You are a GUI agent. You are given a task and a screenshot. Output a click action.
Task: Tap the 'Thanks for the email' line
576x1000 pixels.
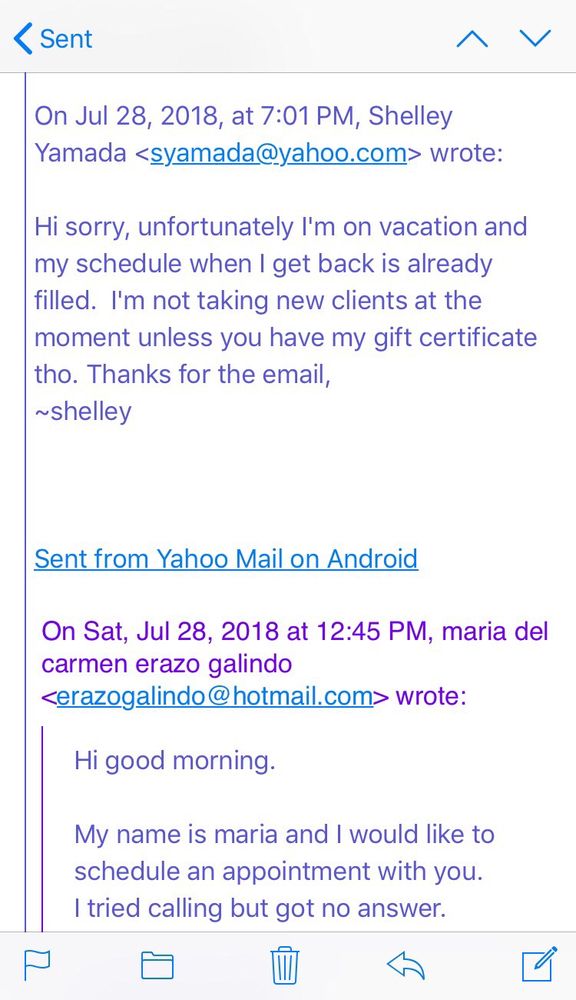tap(209, 374)
